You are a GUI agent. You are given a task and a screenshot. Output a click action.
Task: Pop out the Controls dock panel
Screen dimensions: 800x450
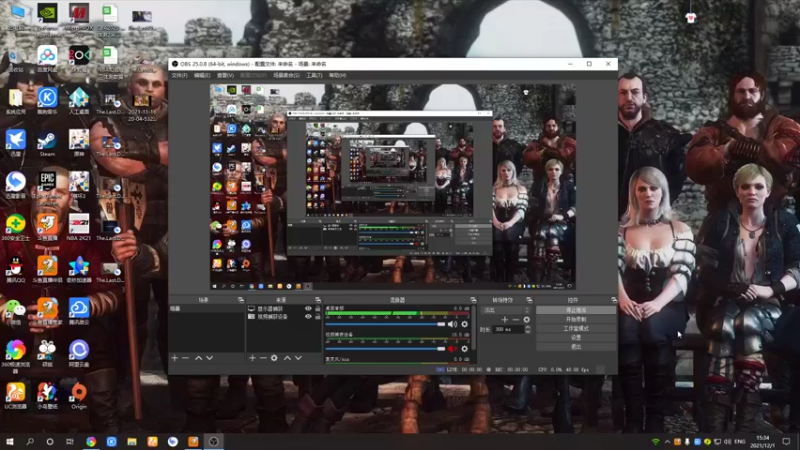(614, 300)
